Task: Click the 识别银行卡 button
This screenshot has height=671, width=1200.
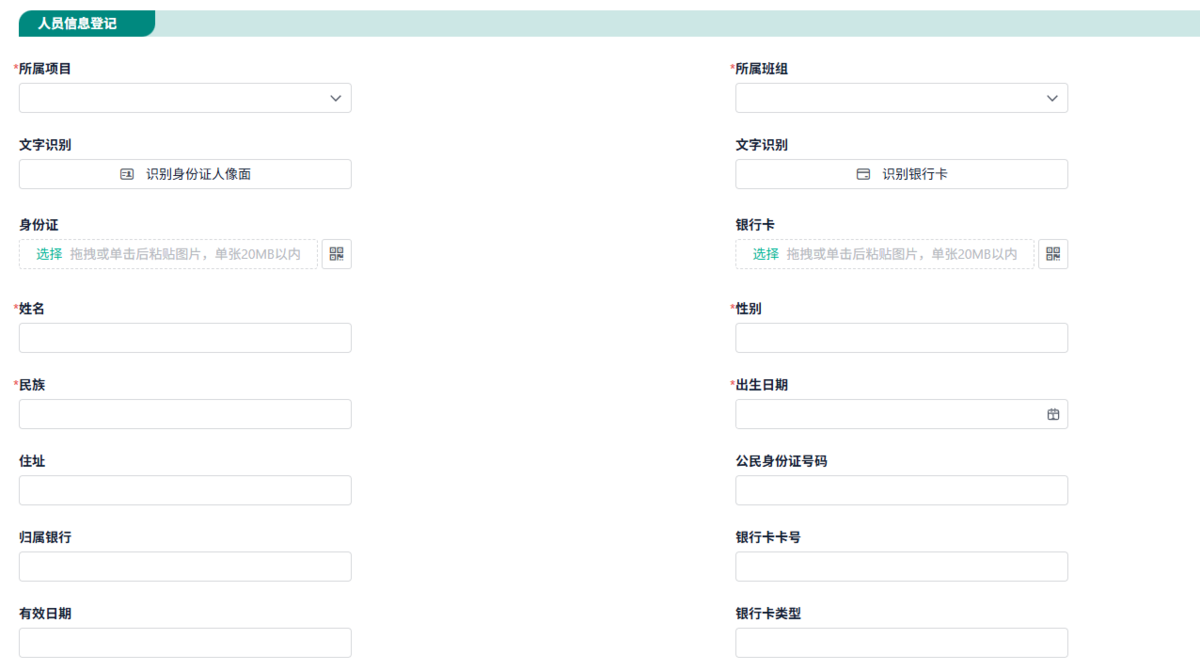Action: [x=902, y=174]
